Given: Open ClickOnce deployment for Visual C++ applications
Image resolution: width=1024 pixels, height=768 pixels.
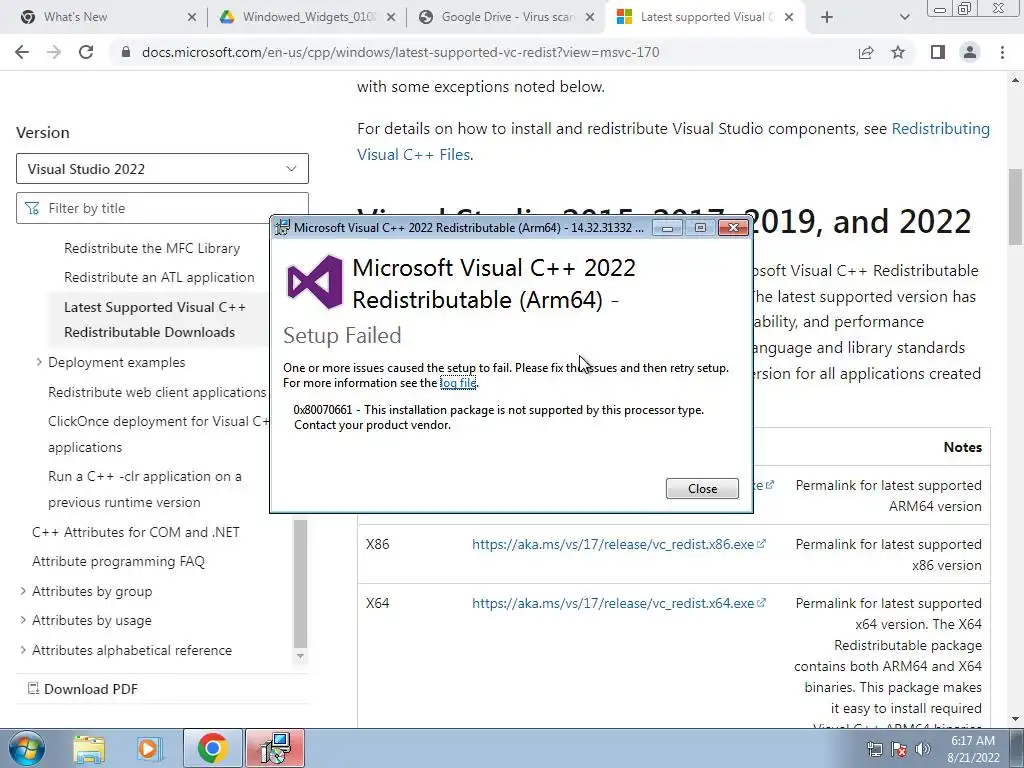Looking at the screenshot, I should 159,434.
